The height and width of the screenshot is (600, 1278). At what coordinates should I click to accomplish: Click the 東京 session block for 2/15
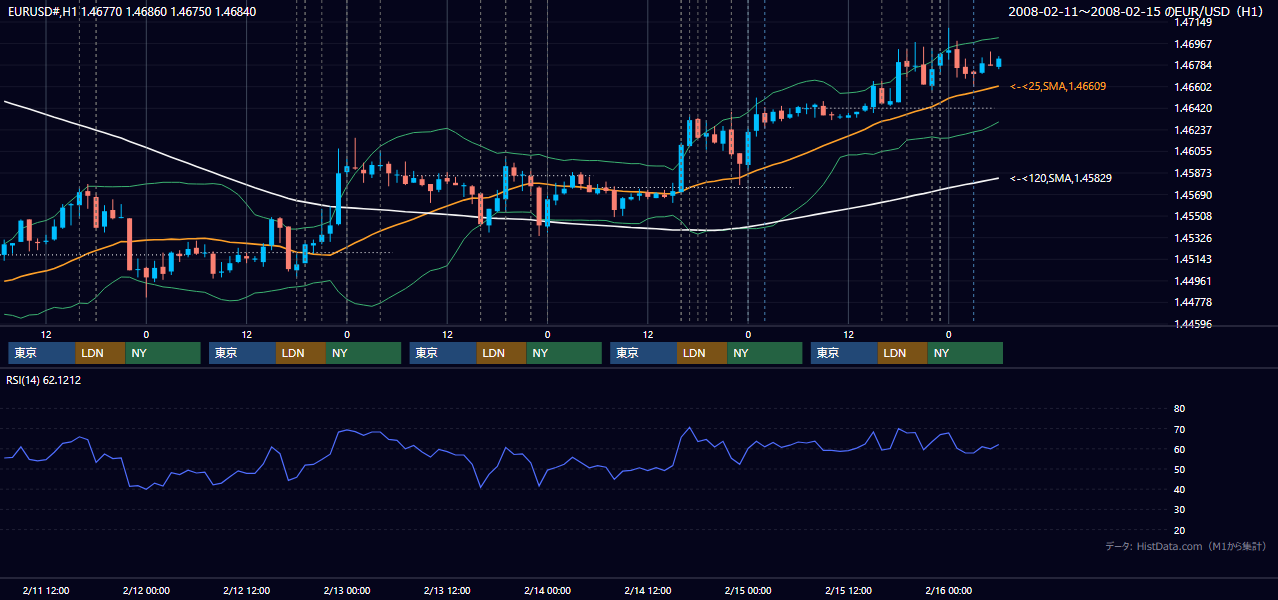pyautogui.click(x=845, y=353)
